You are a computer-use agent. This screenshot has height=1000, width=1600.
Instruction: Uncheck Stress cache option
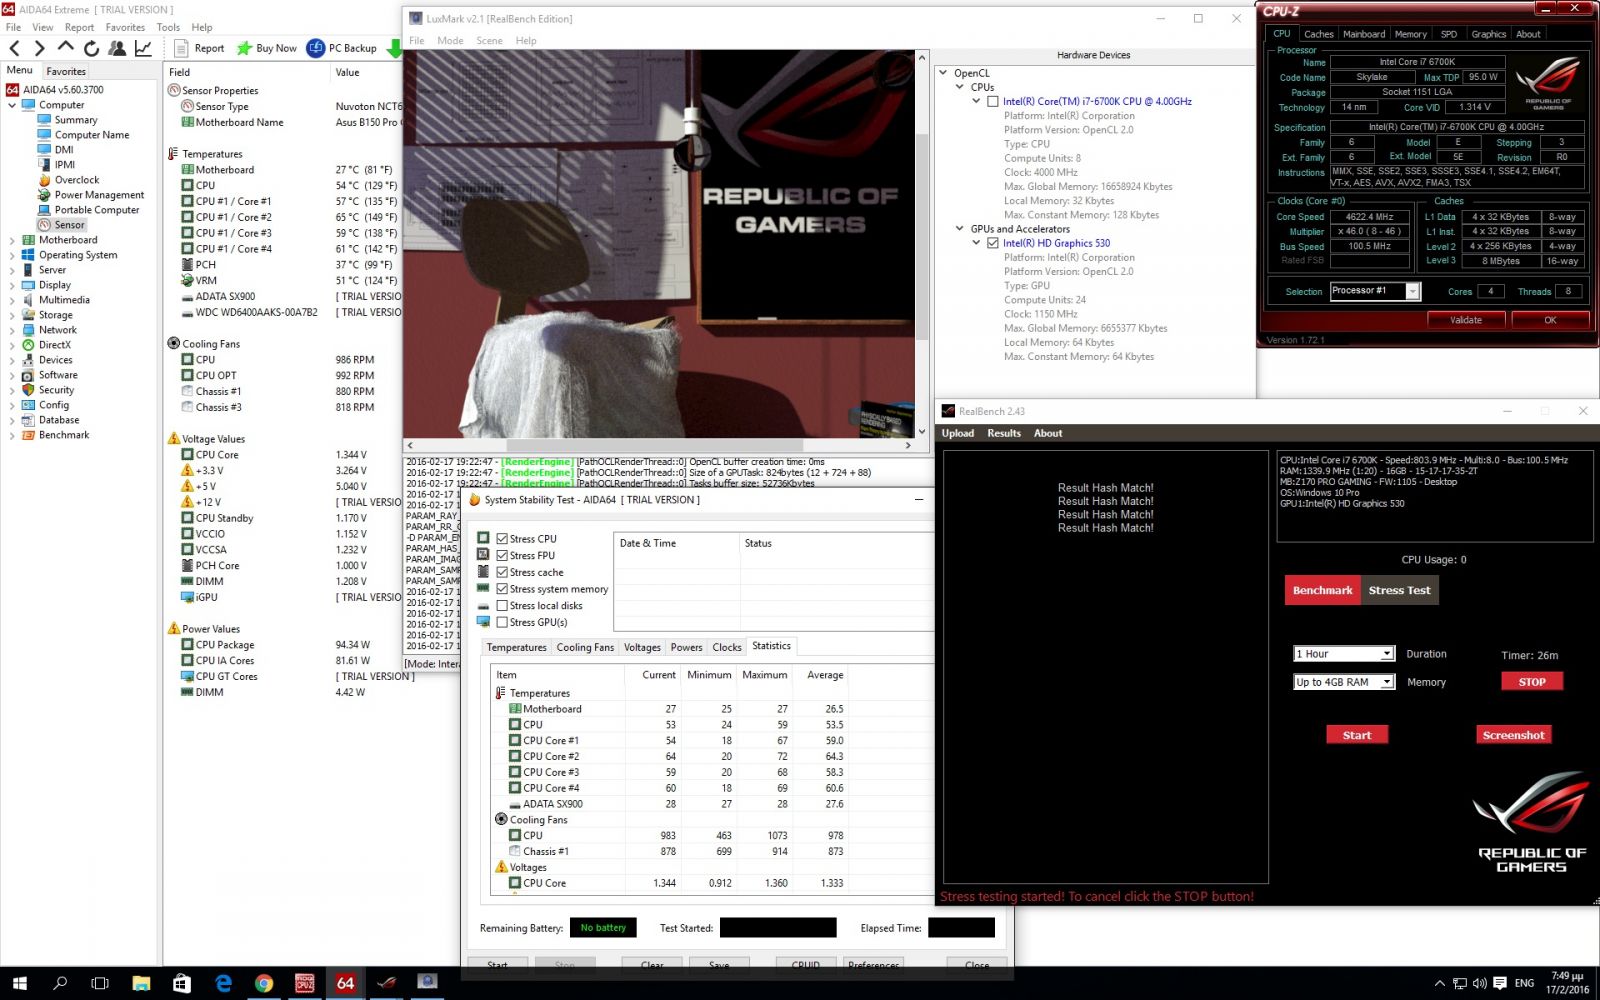pos(502,573)
